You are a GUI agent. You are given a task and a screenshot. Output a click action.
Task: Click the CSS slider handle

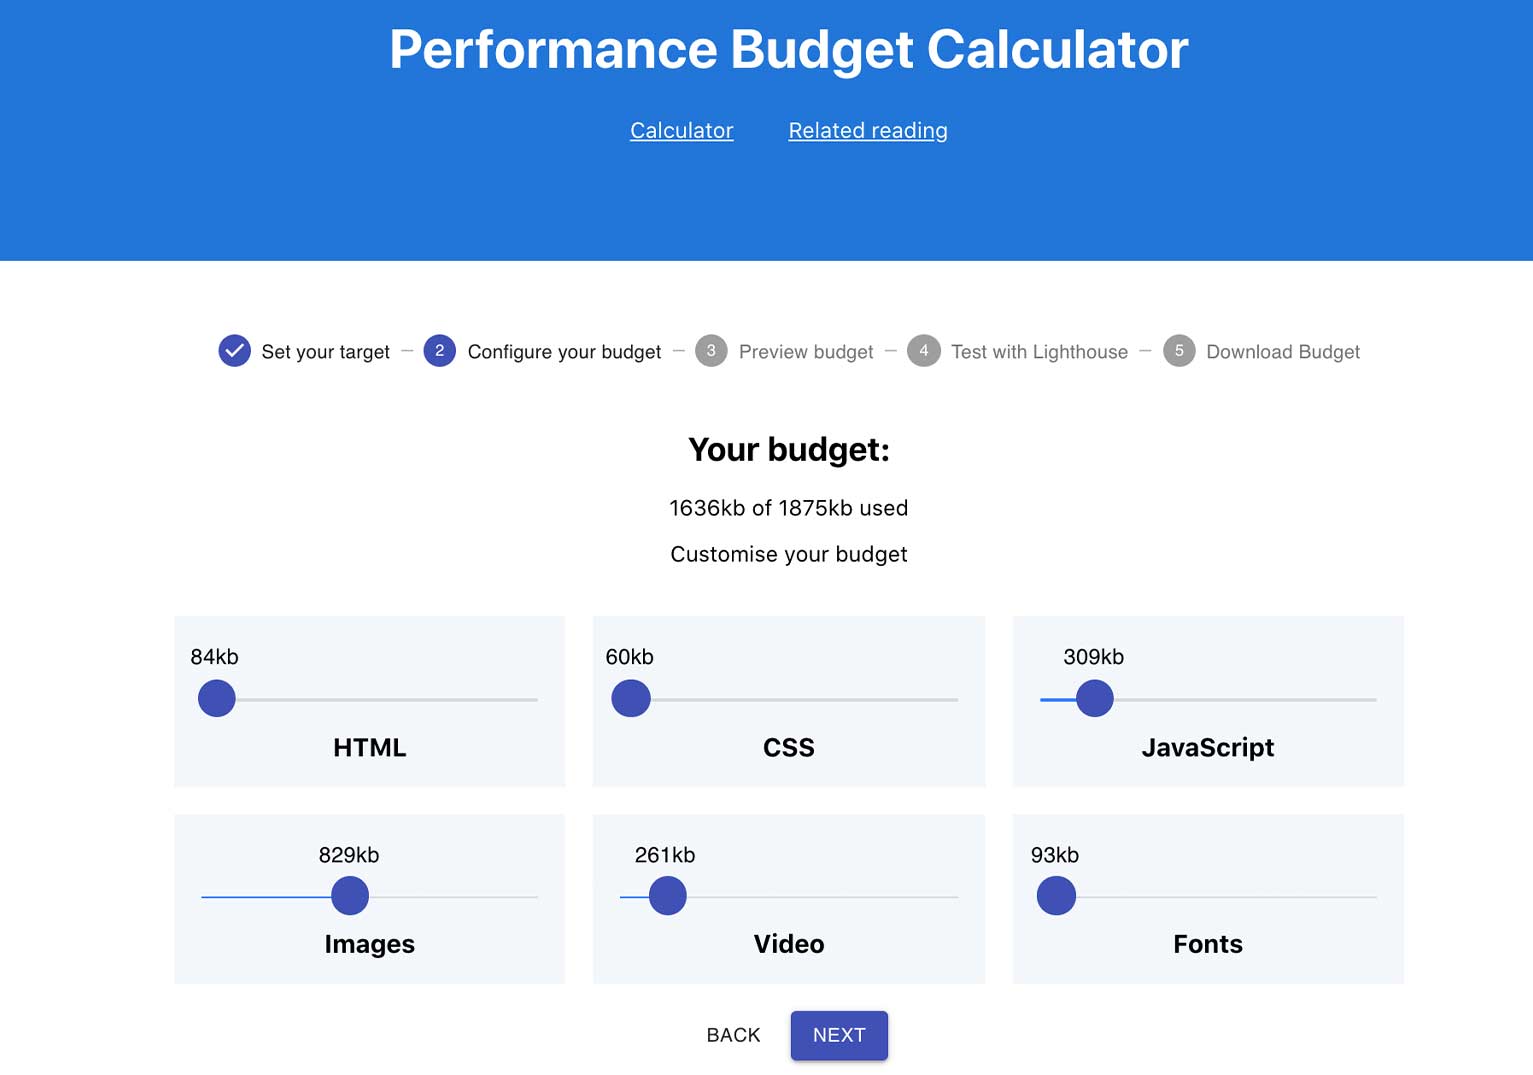[x=631, y=698]
